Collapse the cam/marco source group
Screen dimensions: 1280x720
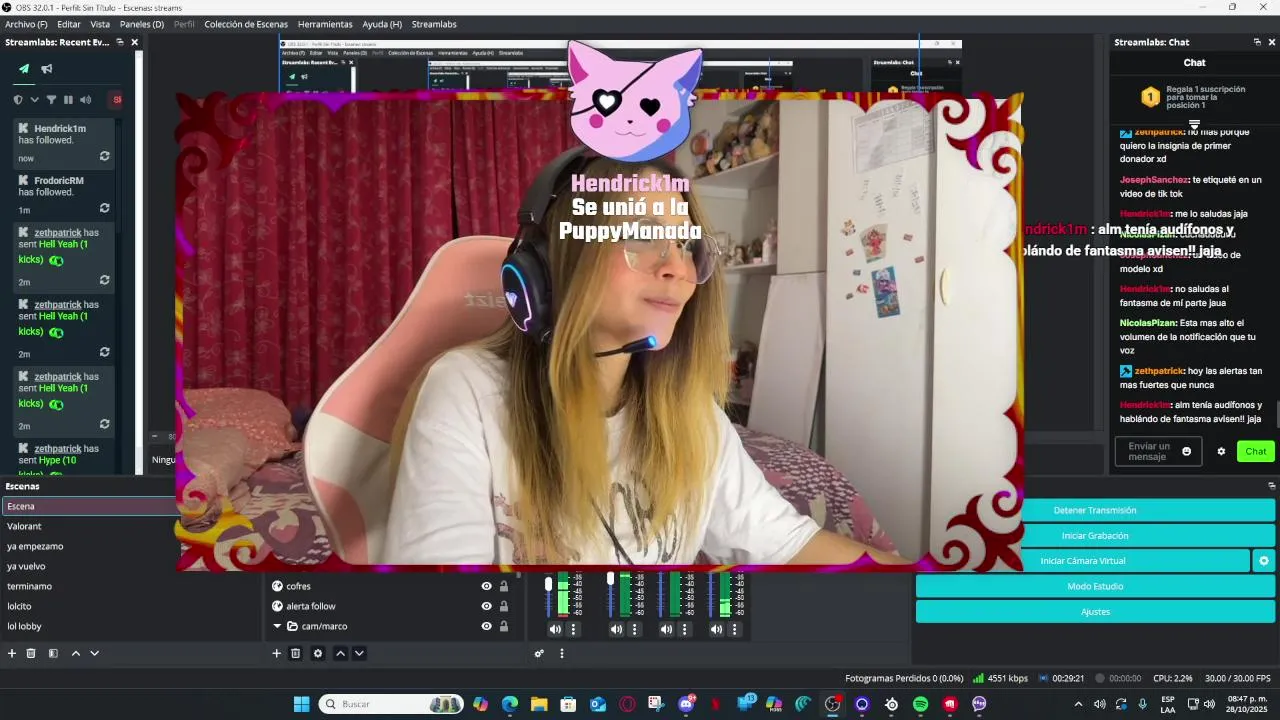(277, 626)
